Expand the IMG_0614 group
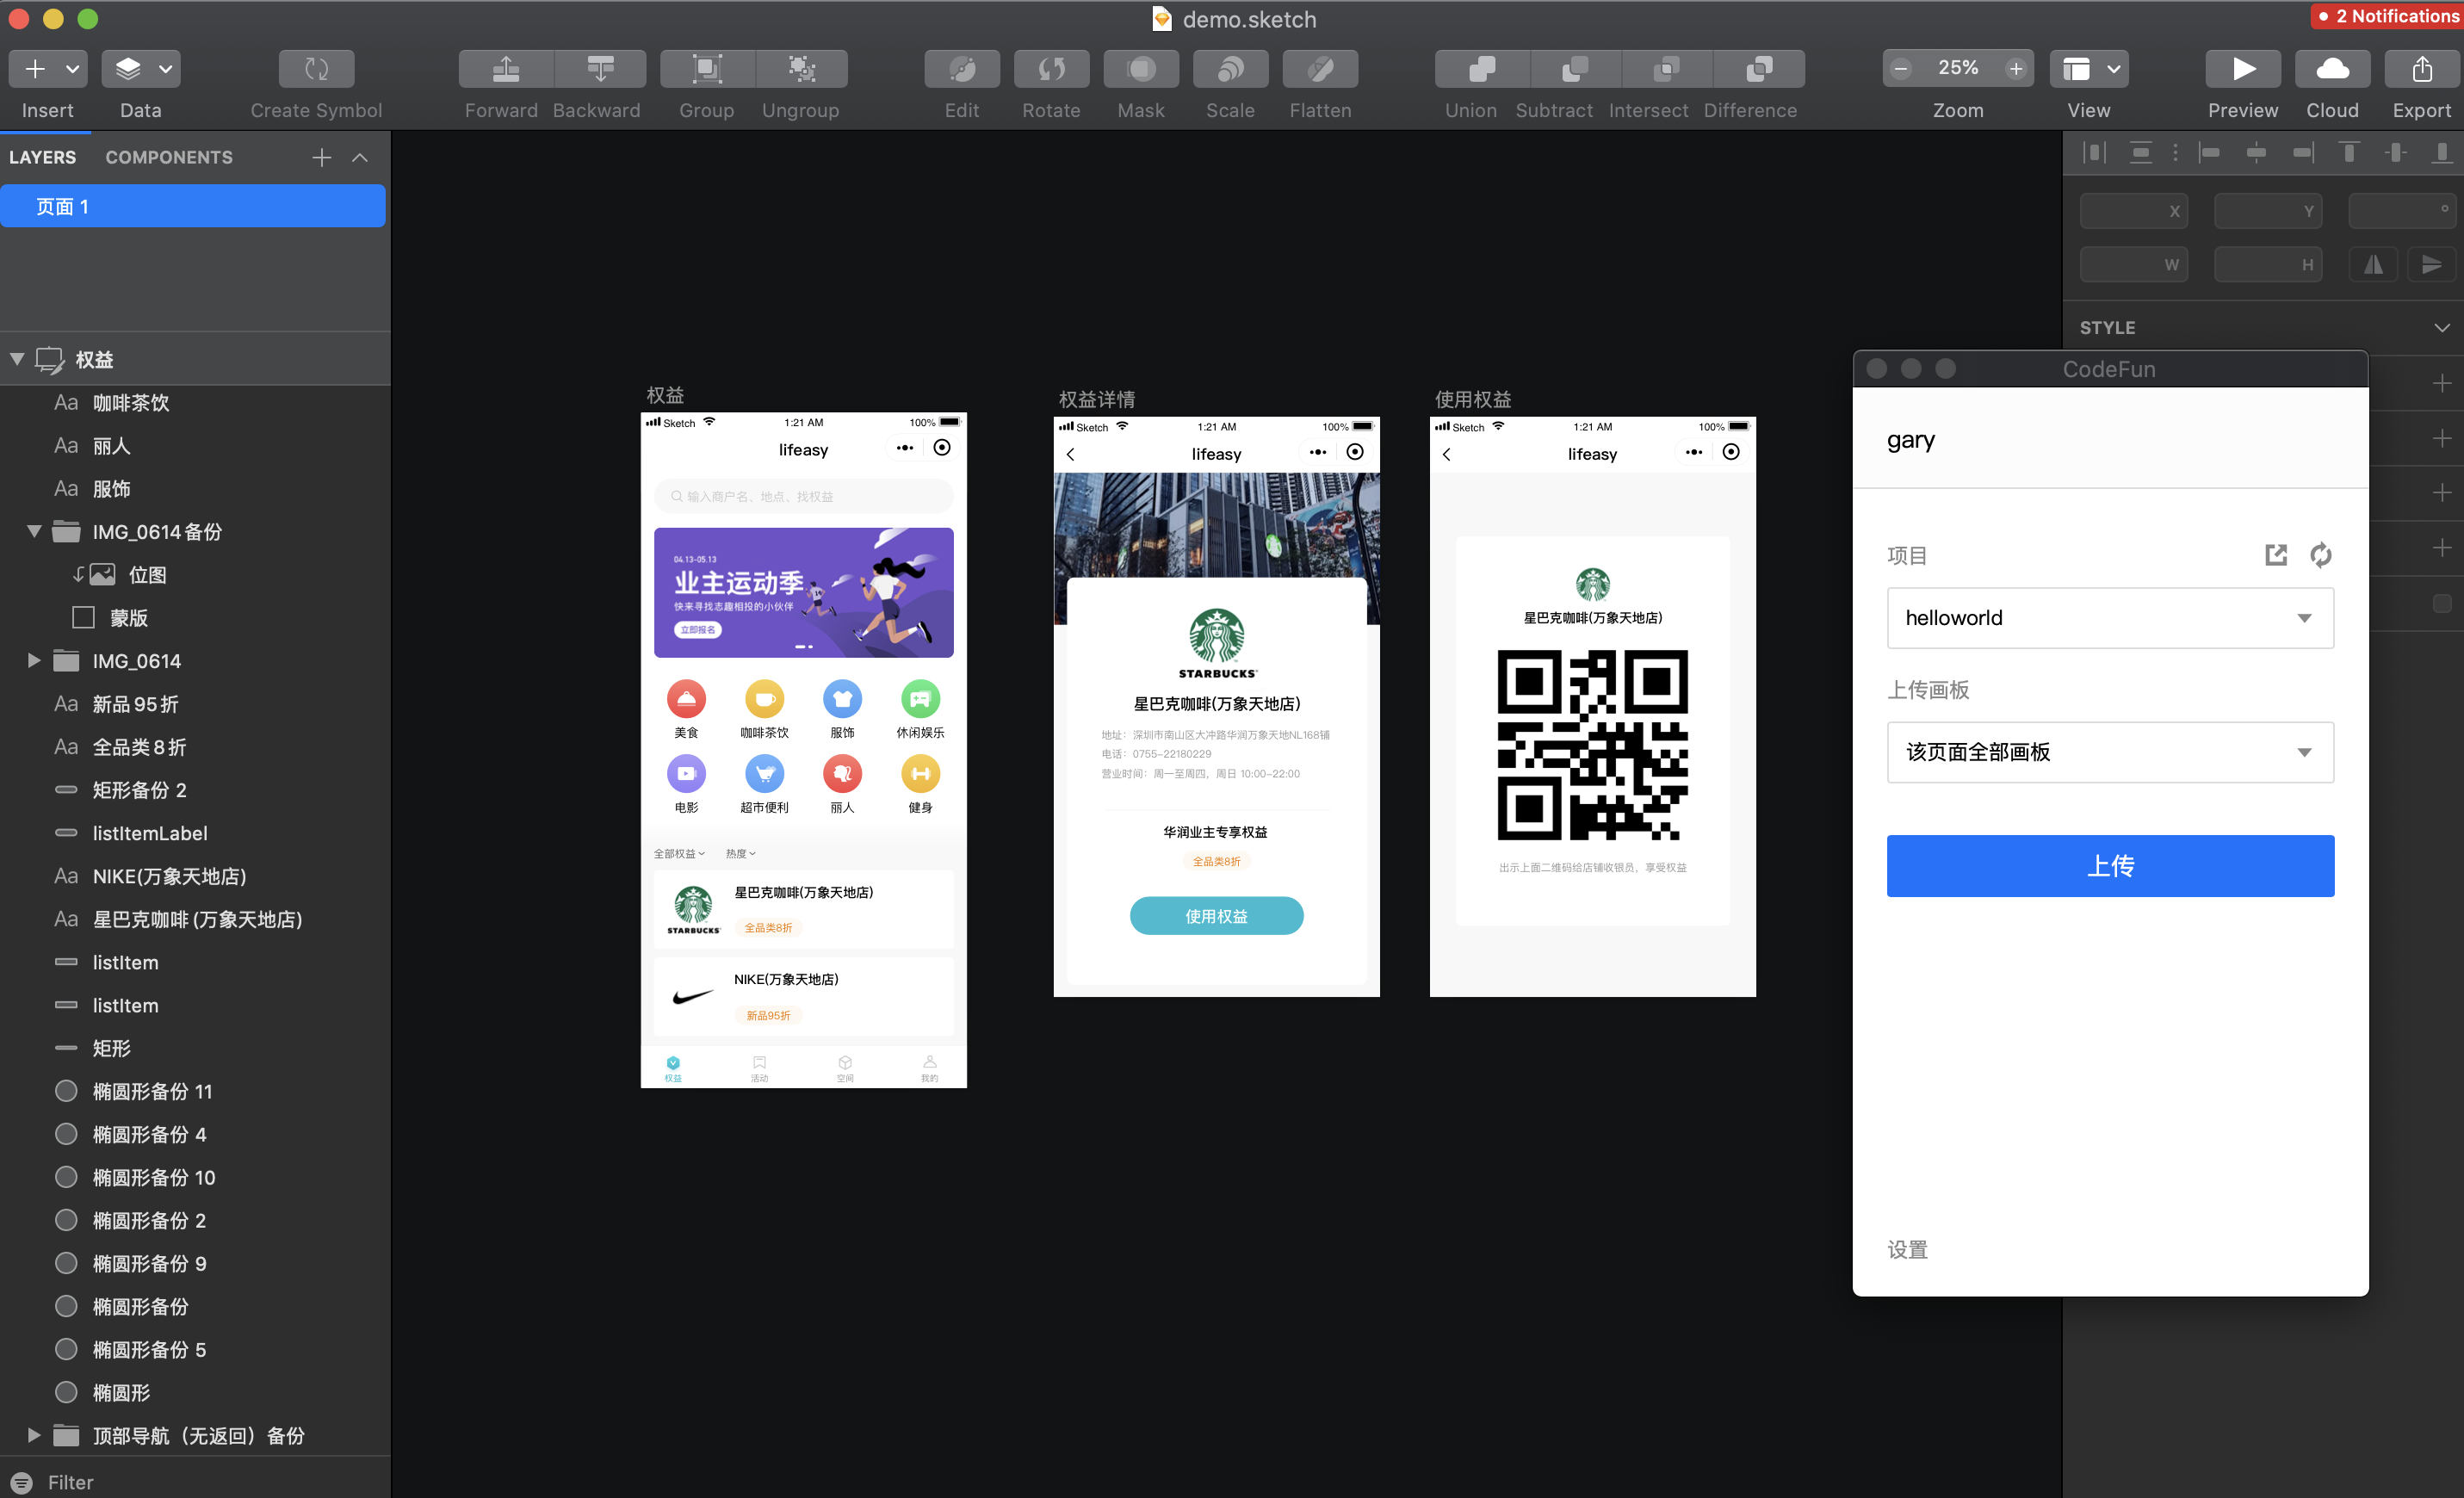The image size is (2464, 1498). 34,660
